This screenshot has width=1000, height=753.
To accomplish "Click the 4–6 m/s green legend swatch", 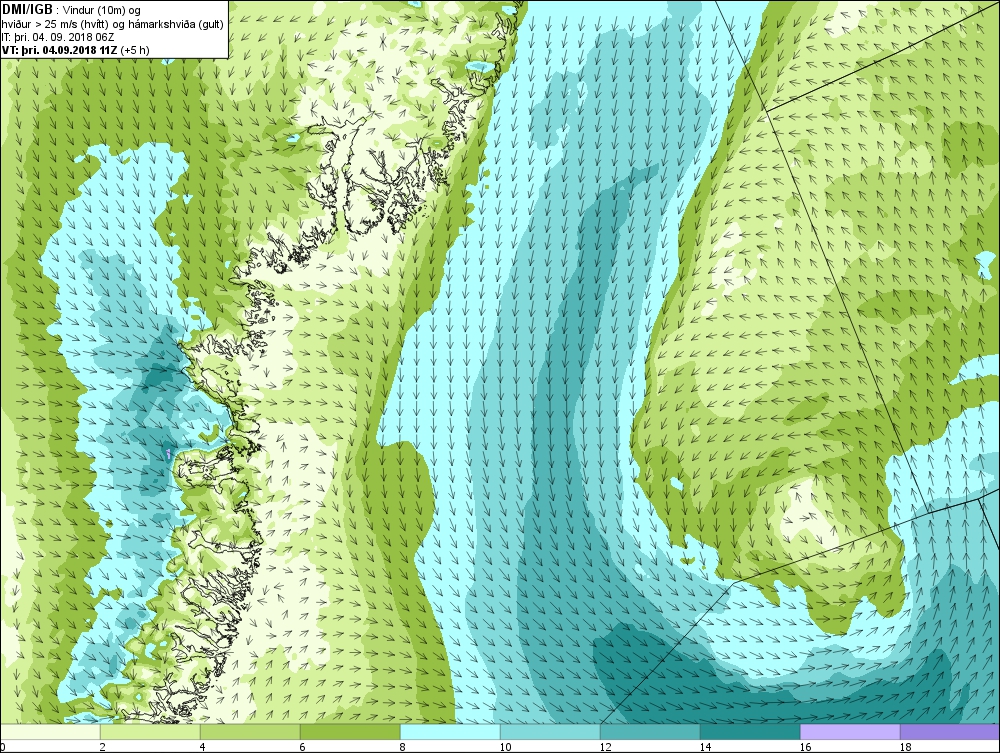I will point(250,732).
